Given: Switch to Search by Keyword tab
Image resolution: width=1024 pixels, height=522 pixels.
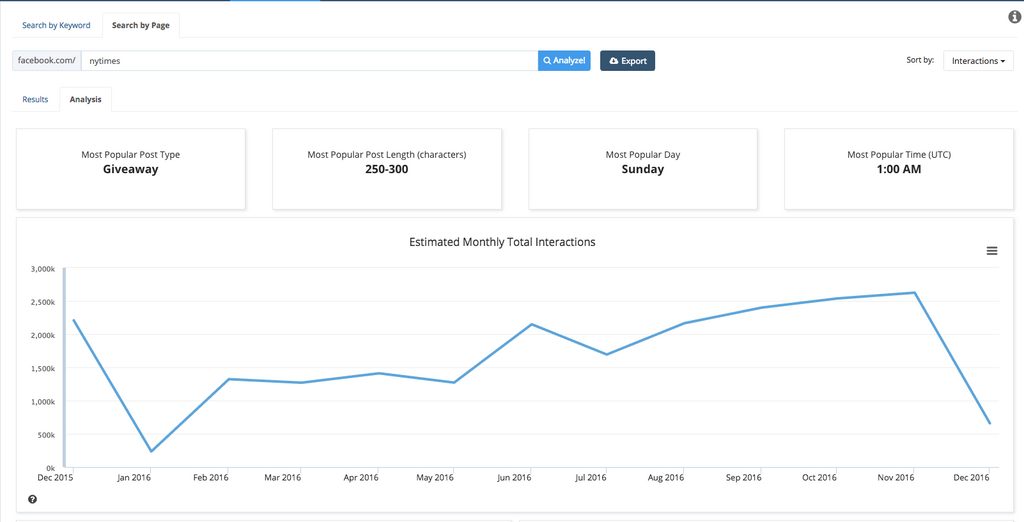Looking at the screenshot, I should click(x=56, y=25).
